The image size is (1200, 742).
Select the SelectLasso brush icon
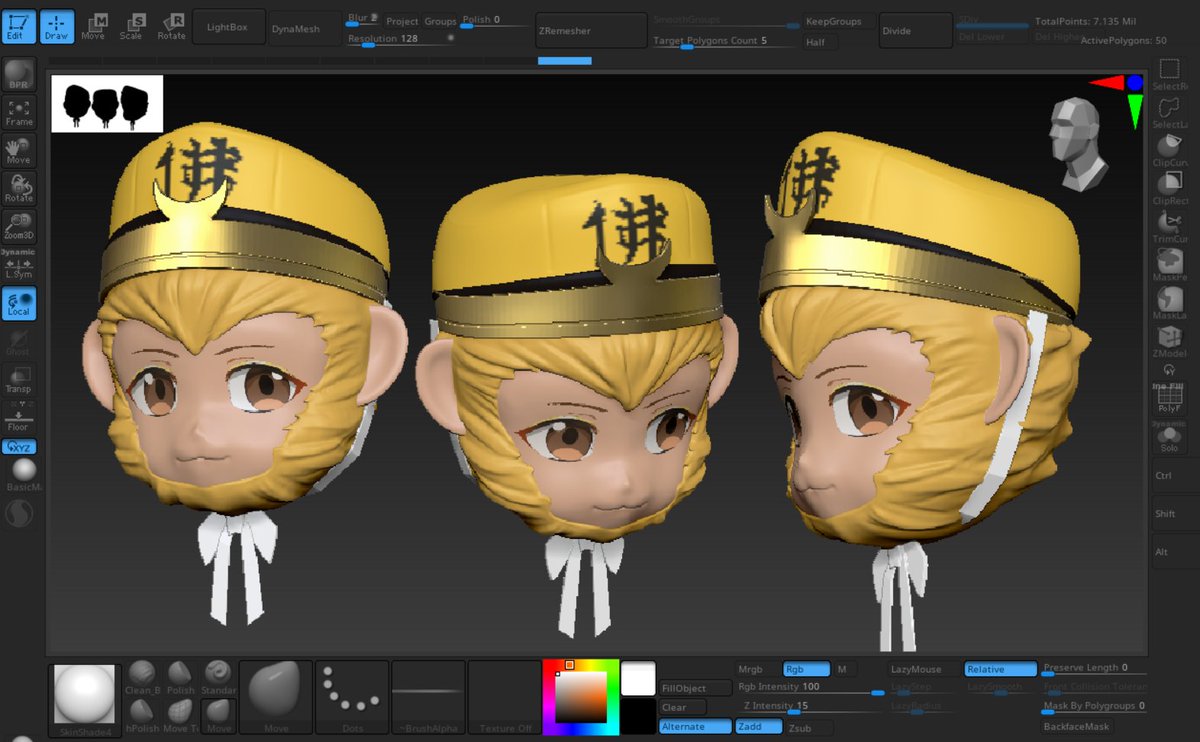(1168, 113)
